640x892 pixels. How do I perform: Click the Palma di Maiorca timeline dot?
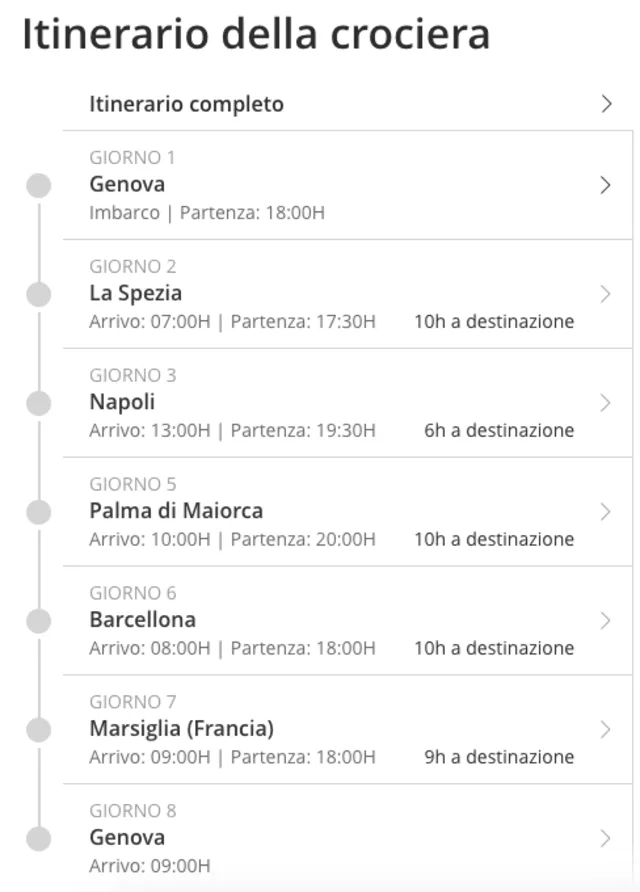(x=39, y=512)
